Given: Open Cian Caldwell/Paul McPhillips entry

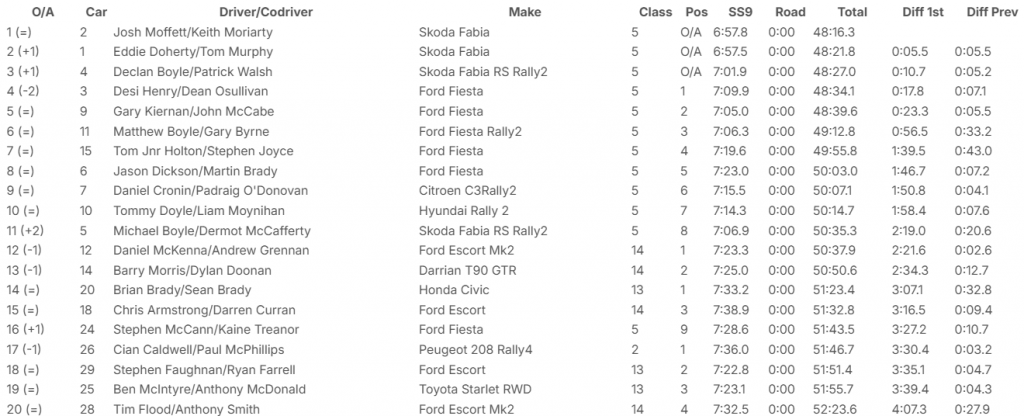Looking at the screenshot, I should point(198,350).
